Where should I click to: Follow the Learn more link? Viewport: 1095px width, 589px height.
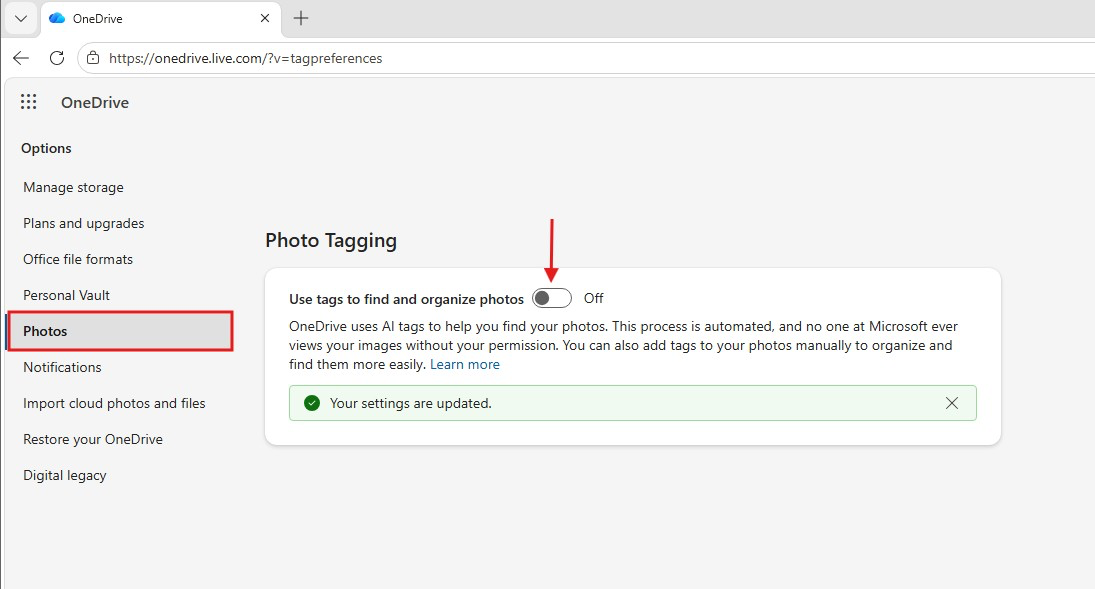coord(464,365)
